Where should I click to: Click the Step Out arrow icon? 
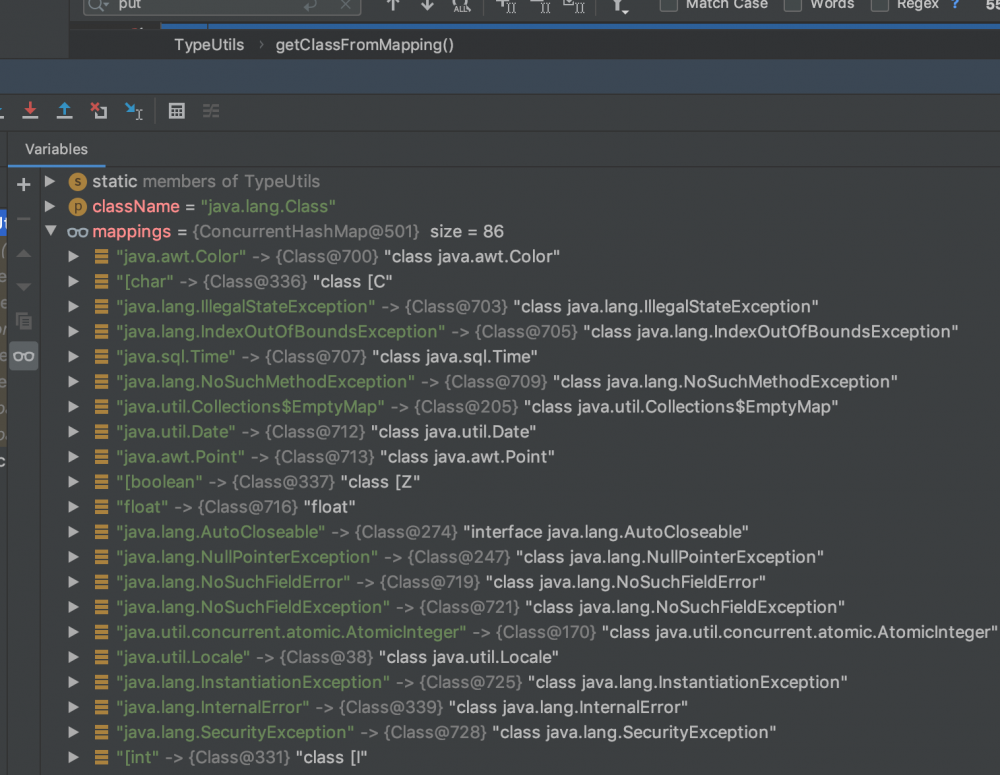point(65,111)
